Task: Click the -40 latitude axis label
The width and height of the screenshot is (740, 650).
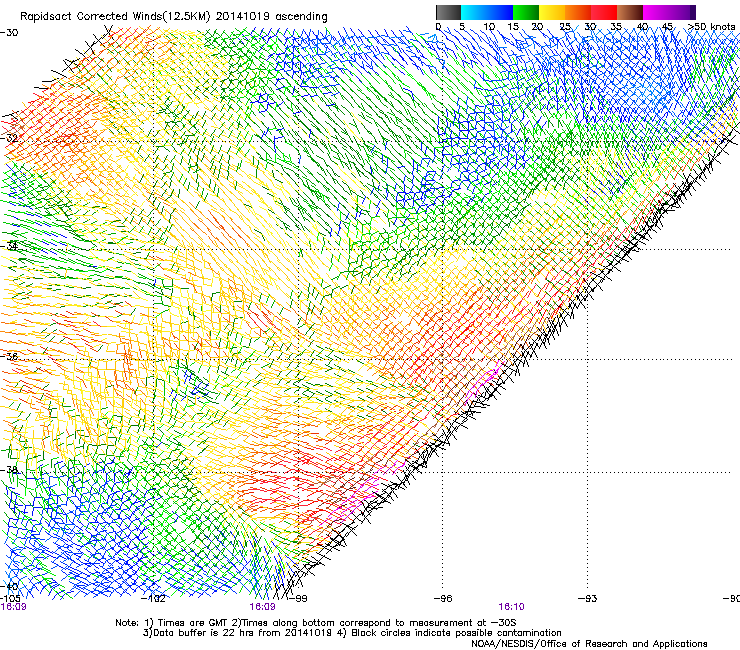Action: pos(9,586)
